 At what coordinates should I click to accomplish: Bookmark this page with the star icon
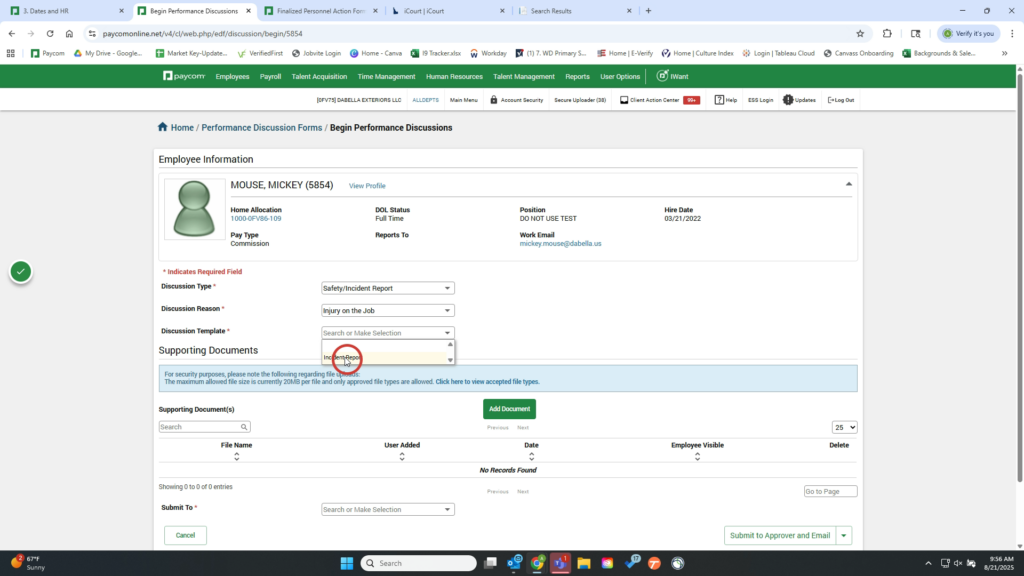[859, 33]
